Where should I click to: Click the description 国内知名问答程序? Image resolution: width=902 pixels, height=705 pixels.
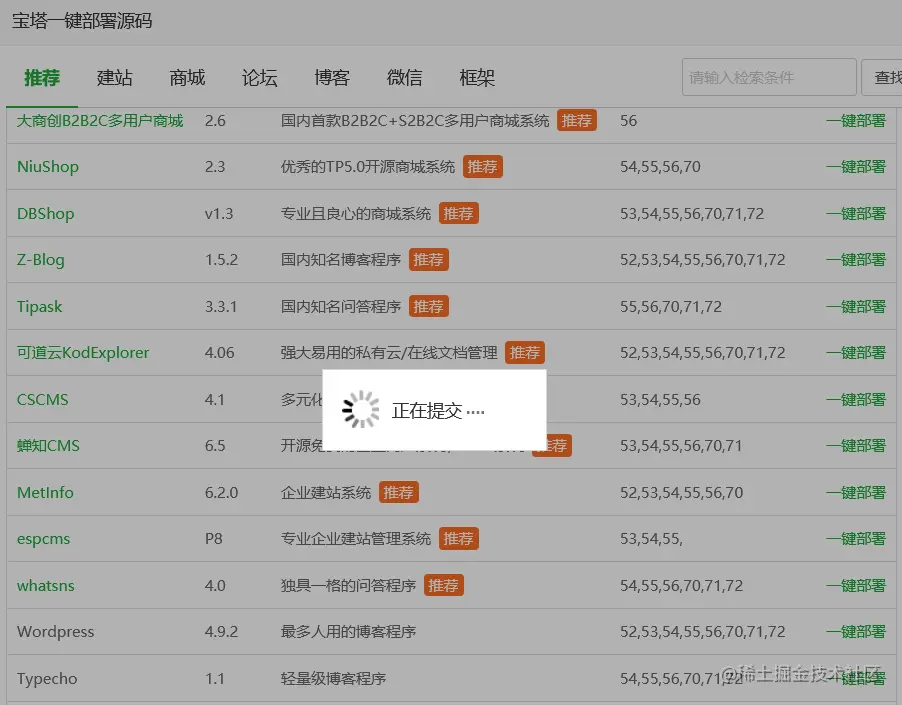tap(341, 306)
